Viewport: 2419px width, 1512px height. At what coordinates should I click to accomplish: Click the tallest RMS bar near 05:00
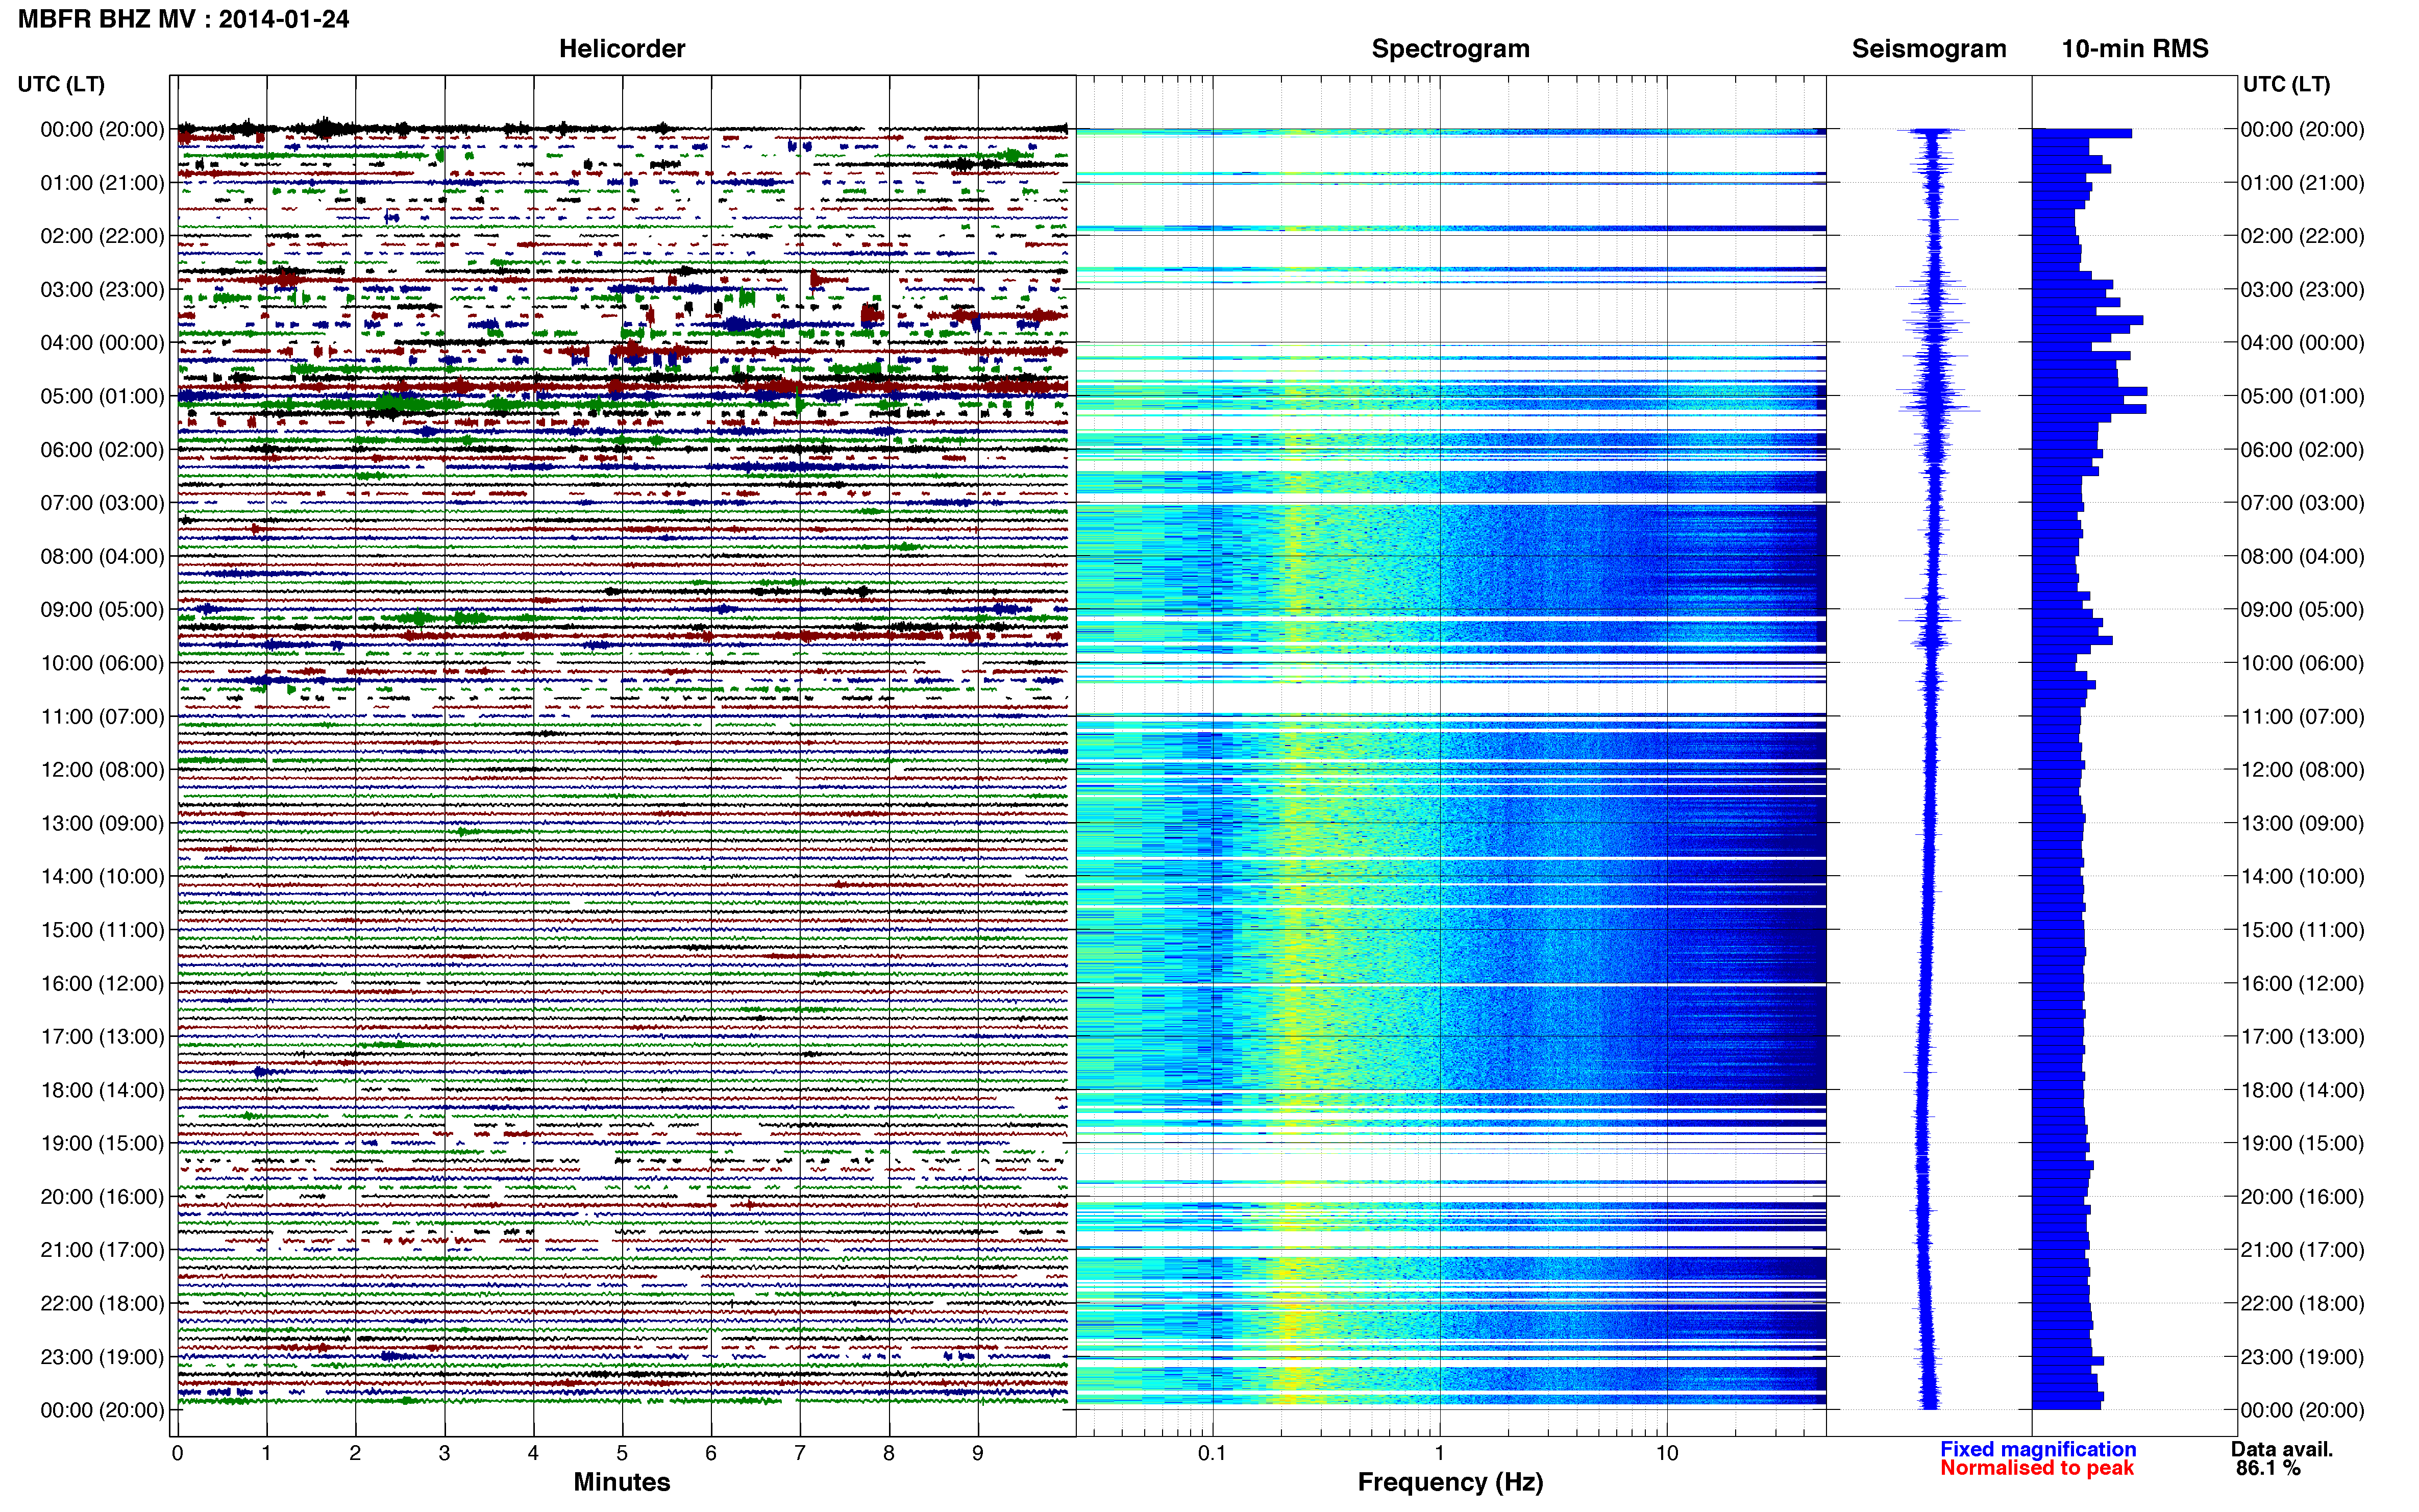(x=2089, y=392)
